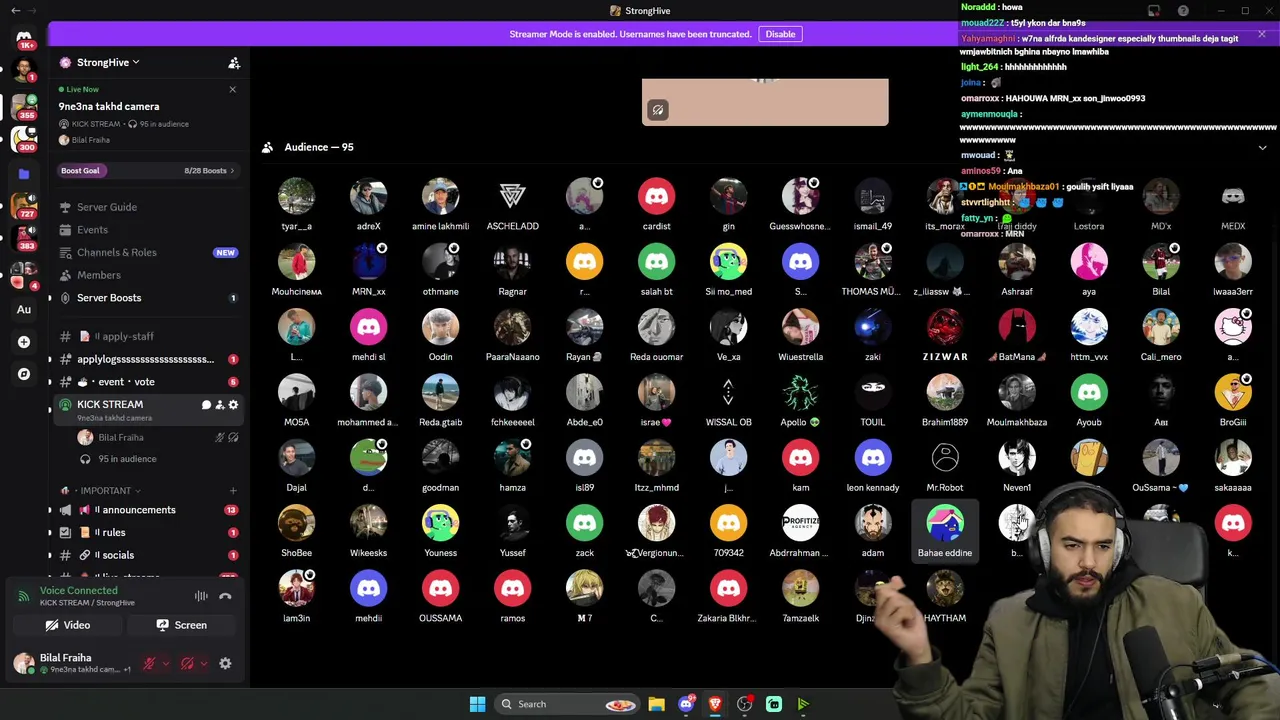
Task: Open the Discover servers compass icon
Action: pyautogui.click(x=24, y=374)
